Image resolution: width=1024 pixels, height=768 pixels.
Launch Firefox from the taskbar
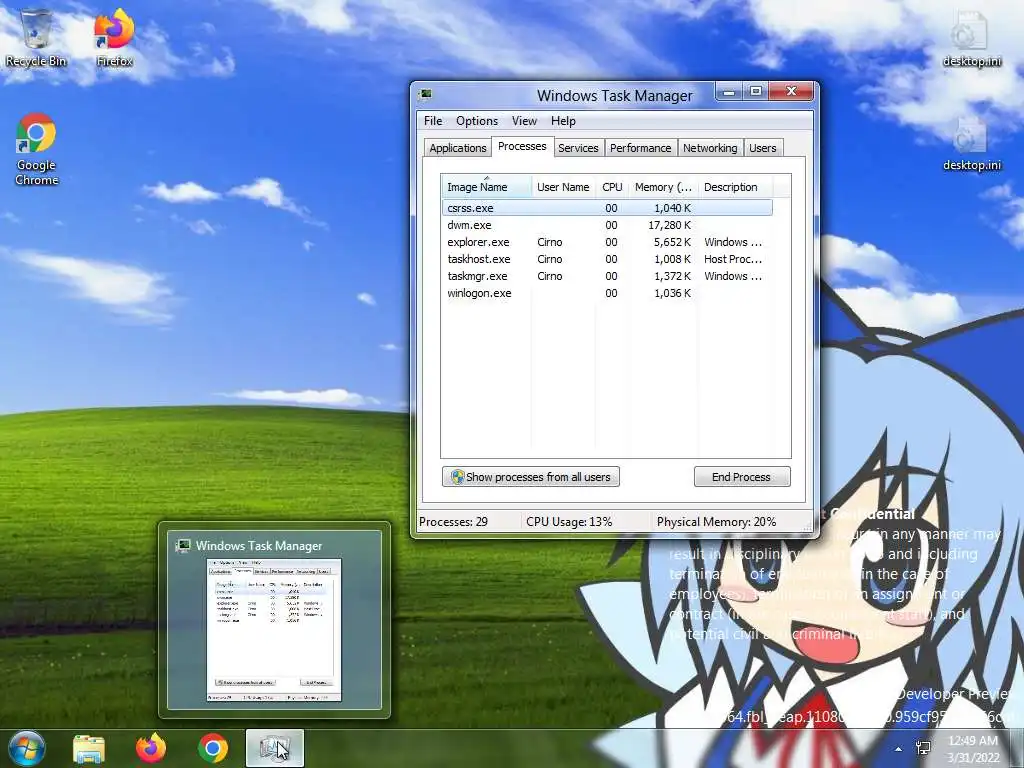pos(151,748)
